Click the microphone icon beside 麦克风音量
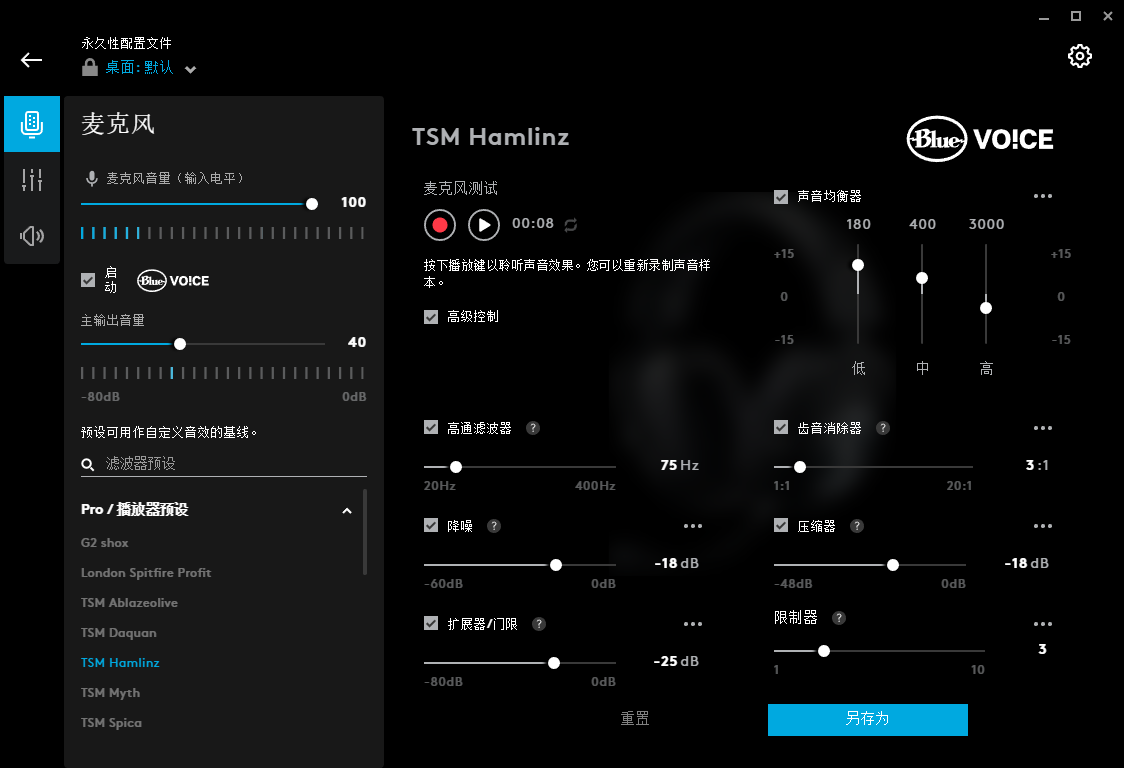The height and width of the screenshot is (768, 1124). (91, 179)
